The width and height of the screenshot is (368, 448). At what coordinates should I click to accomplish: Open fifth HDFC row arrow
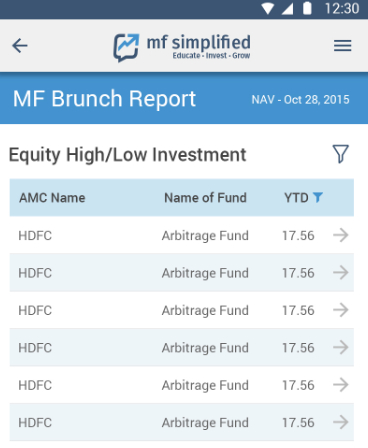click(341, 385)
